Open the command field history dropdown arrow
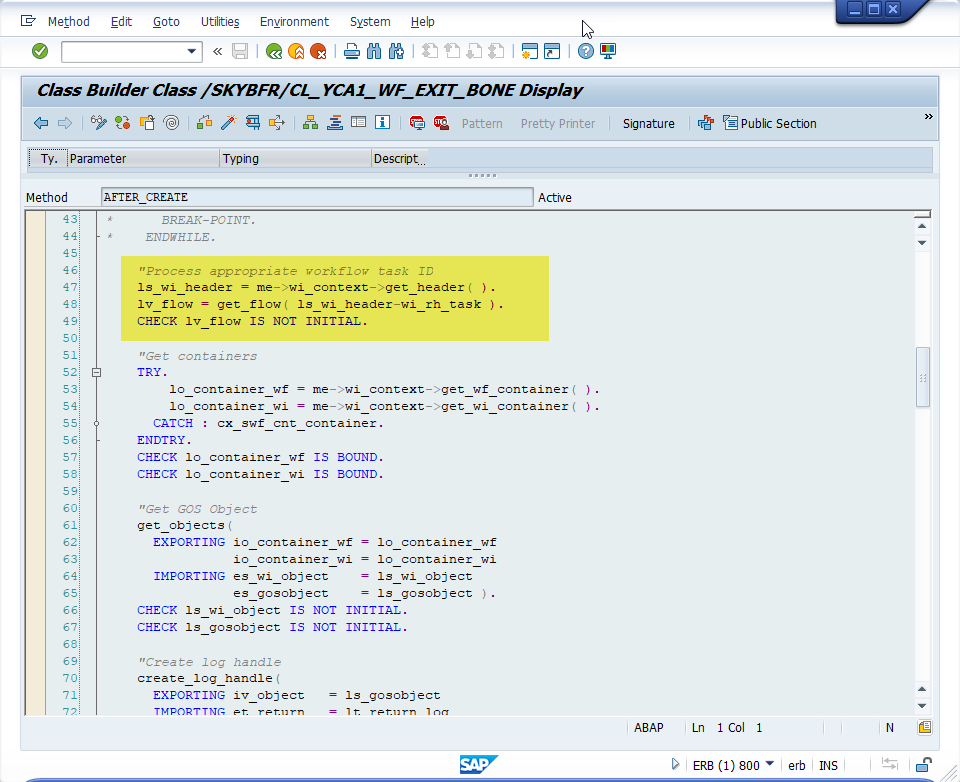Image resolution: width=960 pixels, height=782 pixels. 192,51
